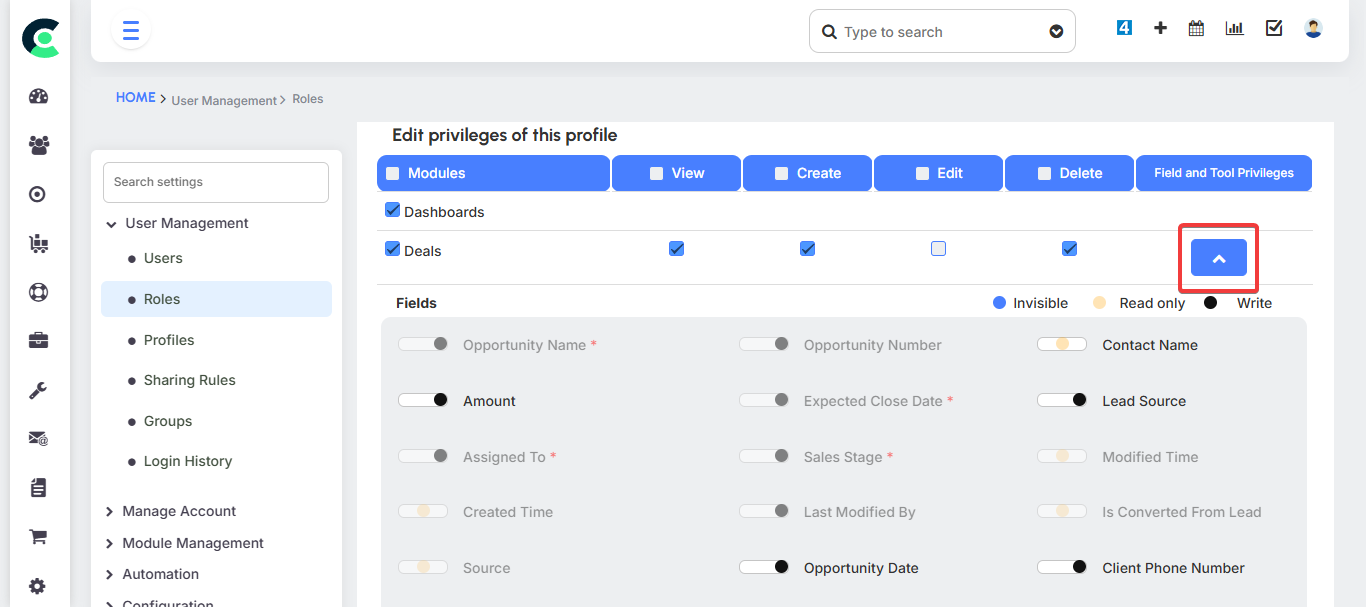Go to Login History page
1366x607 pixels.
[x=187, y=461]
